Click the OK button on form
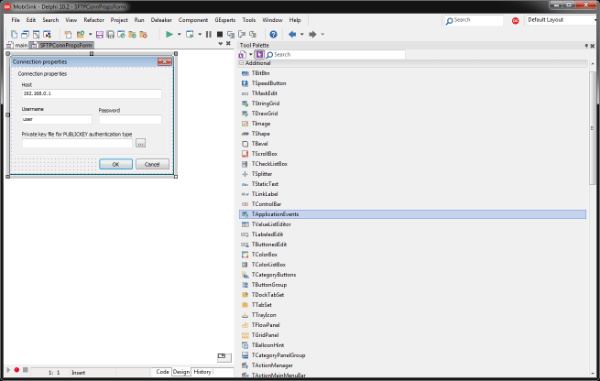 click(116, 164)
